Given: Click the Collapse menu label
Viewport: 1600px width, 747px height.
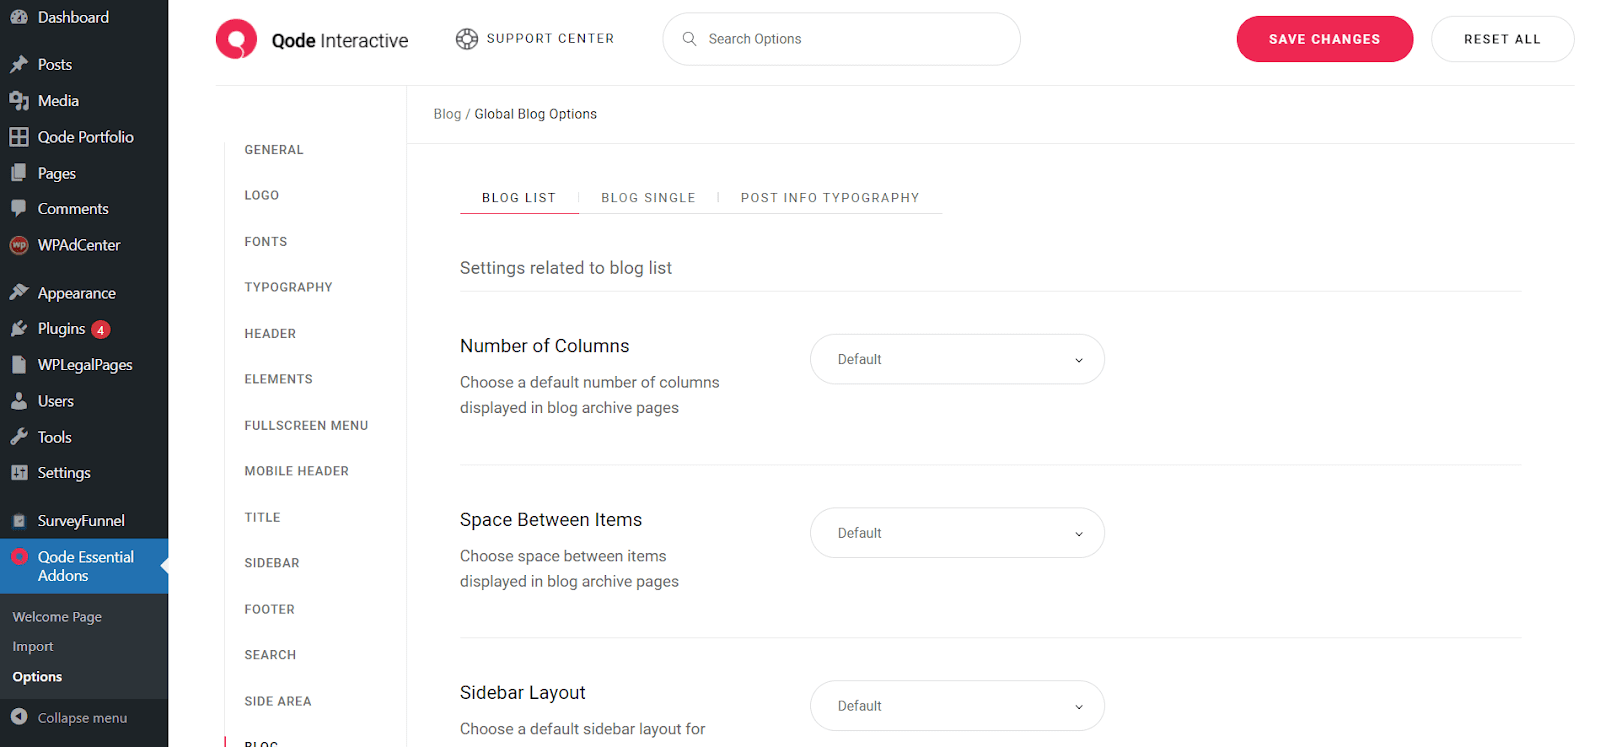Looking at the screenshot, I should [x=82, y=718].
